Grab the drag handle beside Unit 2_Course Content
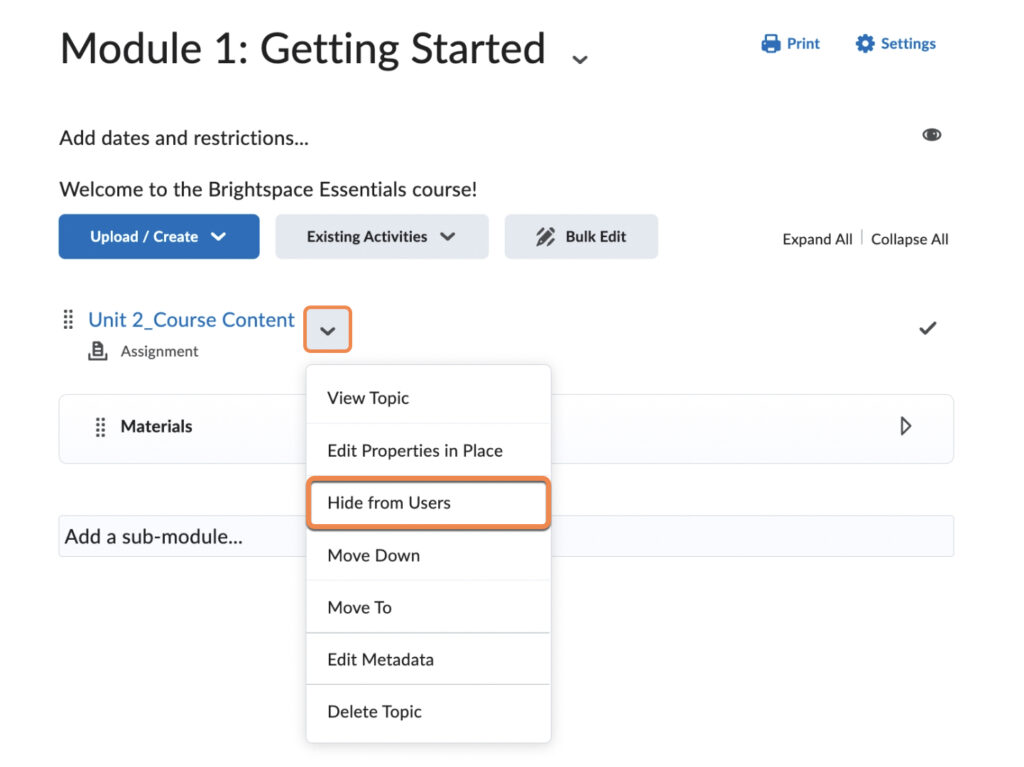1024x767 pixels. click(x=68, y=320)
